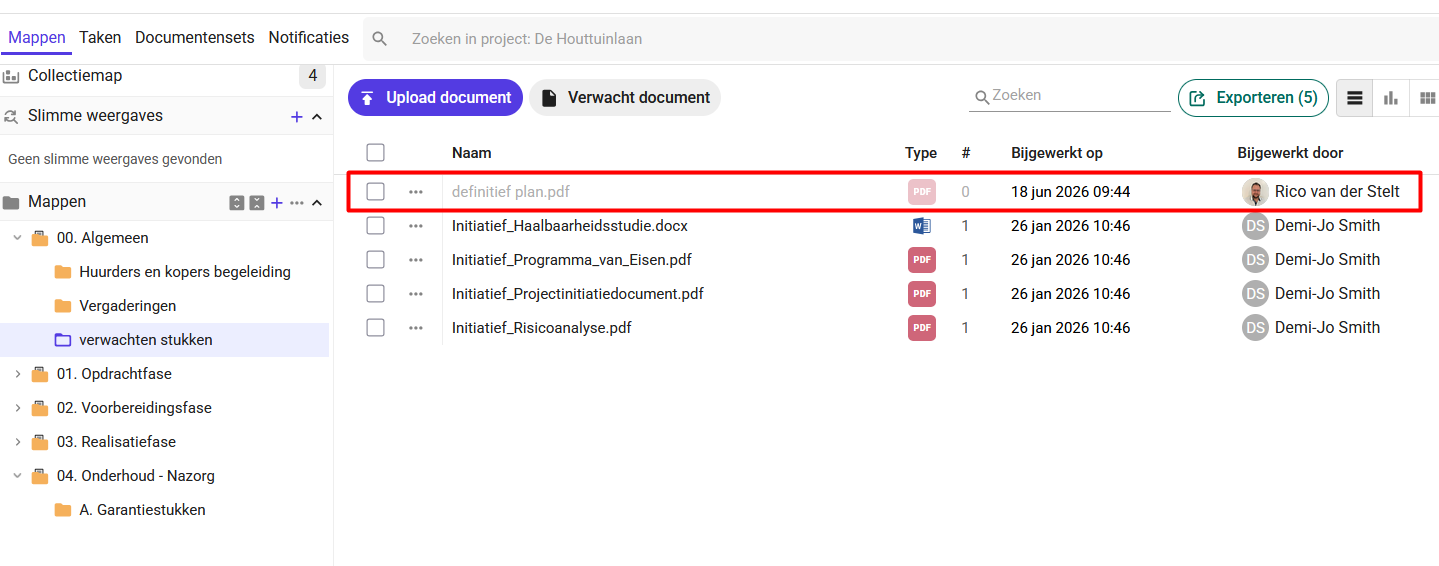1439x566 pixels.
Task: Collapse the 04. Onderhoud - Nazorg folder
Action: [17, 476]
